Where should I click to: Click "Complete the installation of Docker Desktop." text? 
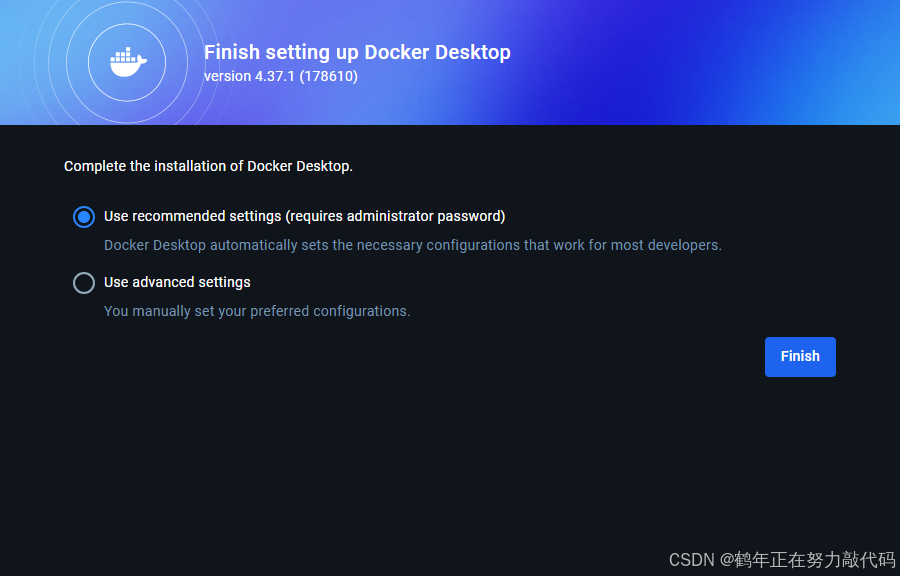[208, 166]
